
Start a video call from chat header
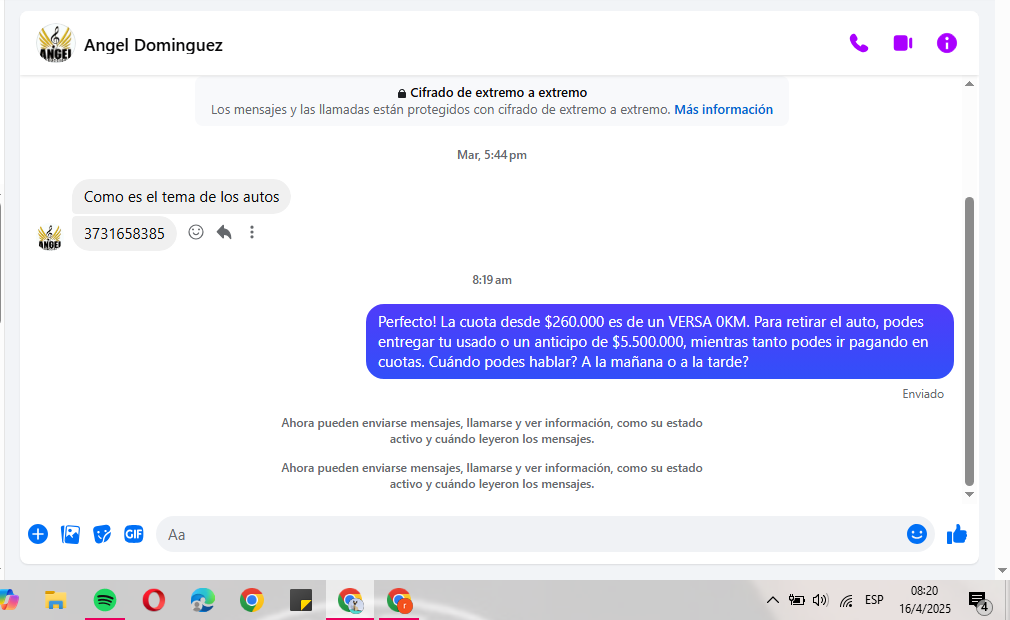pyautogui.click(x=902, y=43)
